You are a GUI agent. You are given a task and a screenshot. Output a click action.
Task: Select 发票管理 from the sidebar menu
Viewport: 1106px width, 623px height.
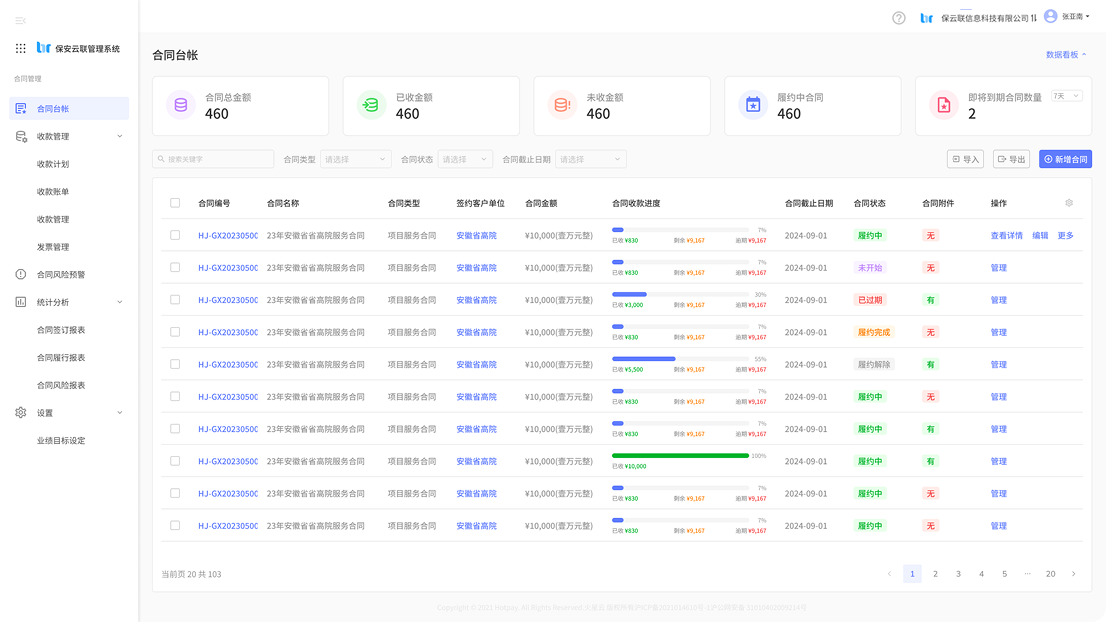coord(53,247)
